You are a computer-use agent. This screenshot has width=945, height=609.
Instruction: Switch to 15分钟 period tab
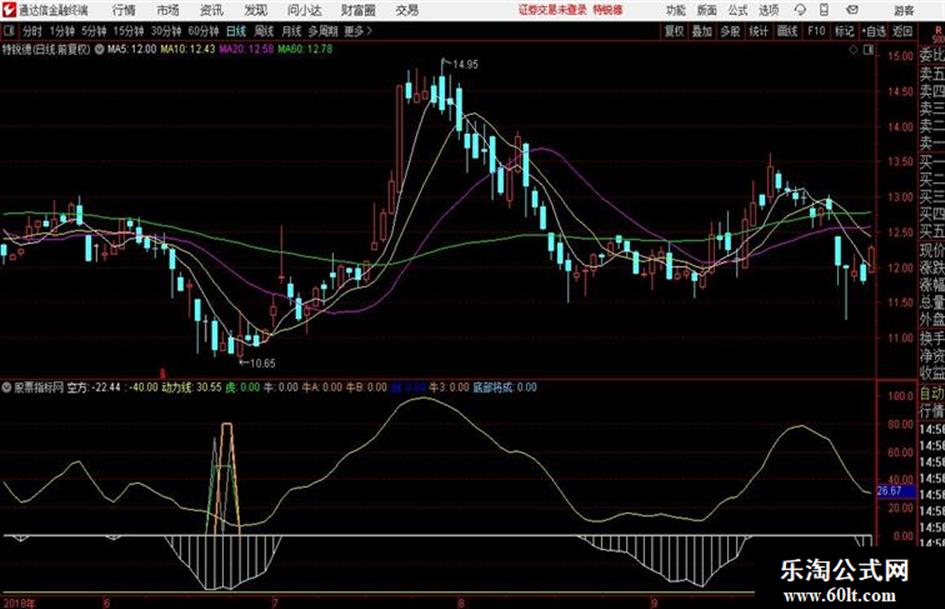pos(128,31)
